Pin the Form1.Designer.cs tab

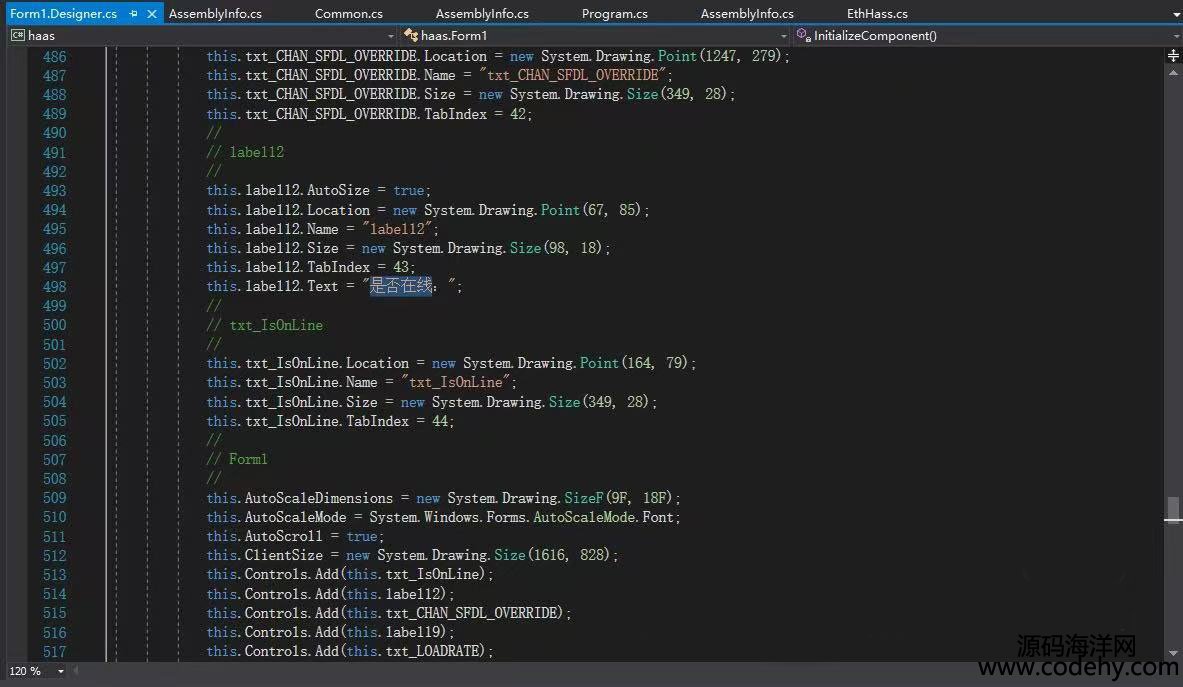pyautogui.click(x=134, y=14)
